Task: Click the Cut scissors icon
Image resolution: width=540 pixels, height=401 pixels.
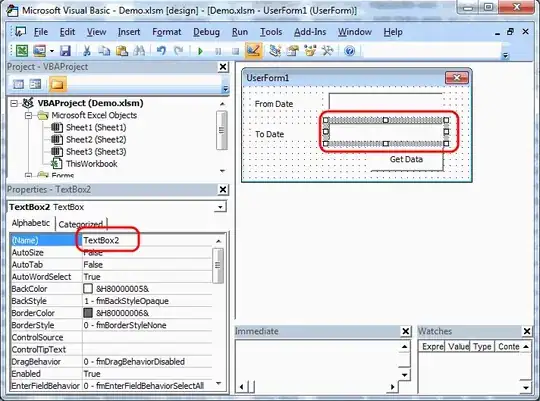Action: pyautogui.click(x=87, y=51)
